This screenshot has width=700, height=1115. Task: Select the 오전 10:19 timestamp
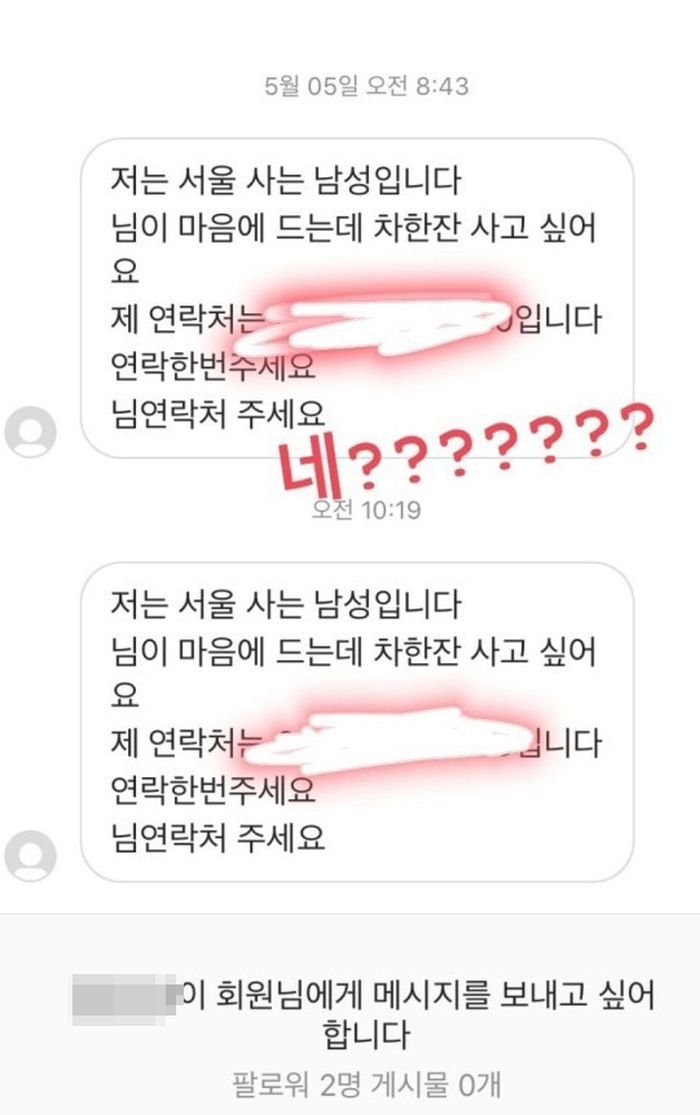366,509
